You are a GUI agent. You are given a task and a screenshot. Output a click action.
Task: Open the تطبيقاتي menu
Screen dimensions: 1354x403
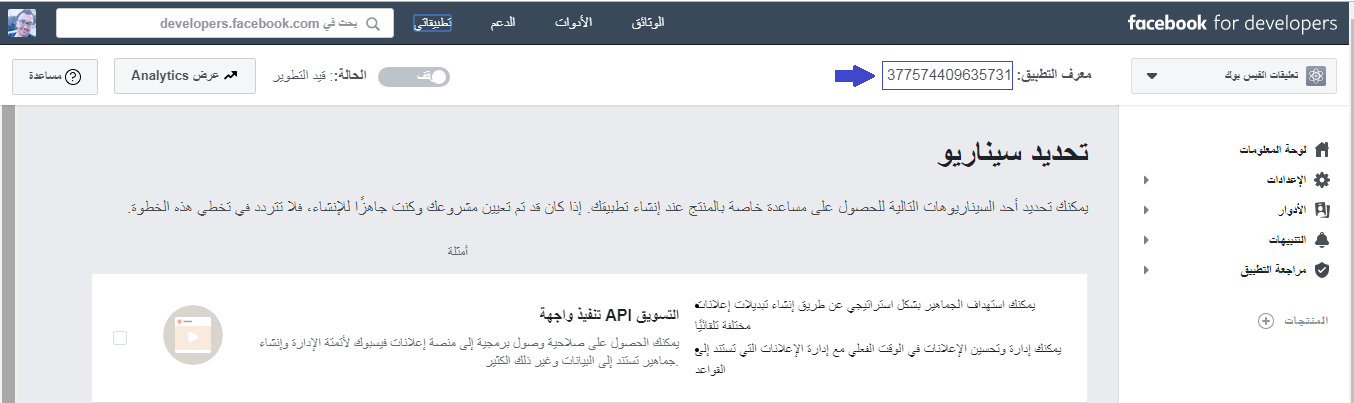click(x=432, y=23)
